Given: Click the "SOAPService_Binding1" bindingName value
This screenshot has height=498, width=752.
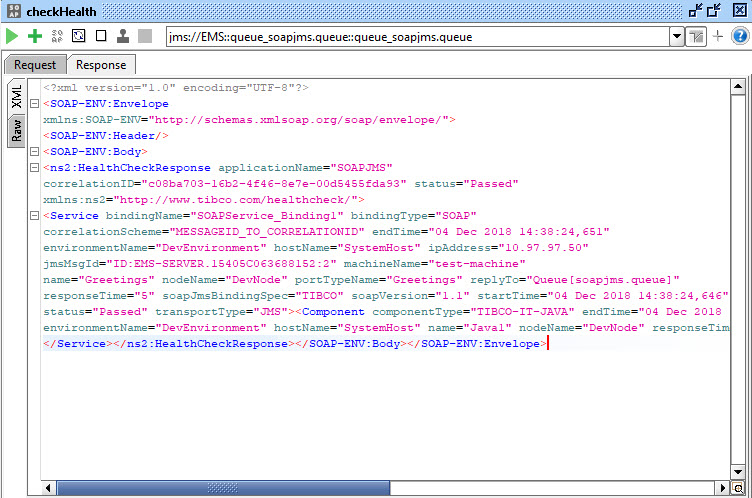Looking at the screenshot, I should click(x=267, y=215).
